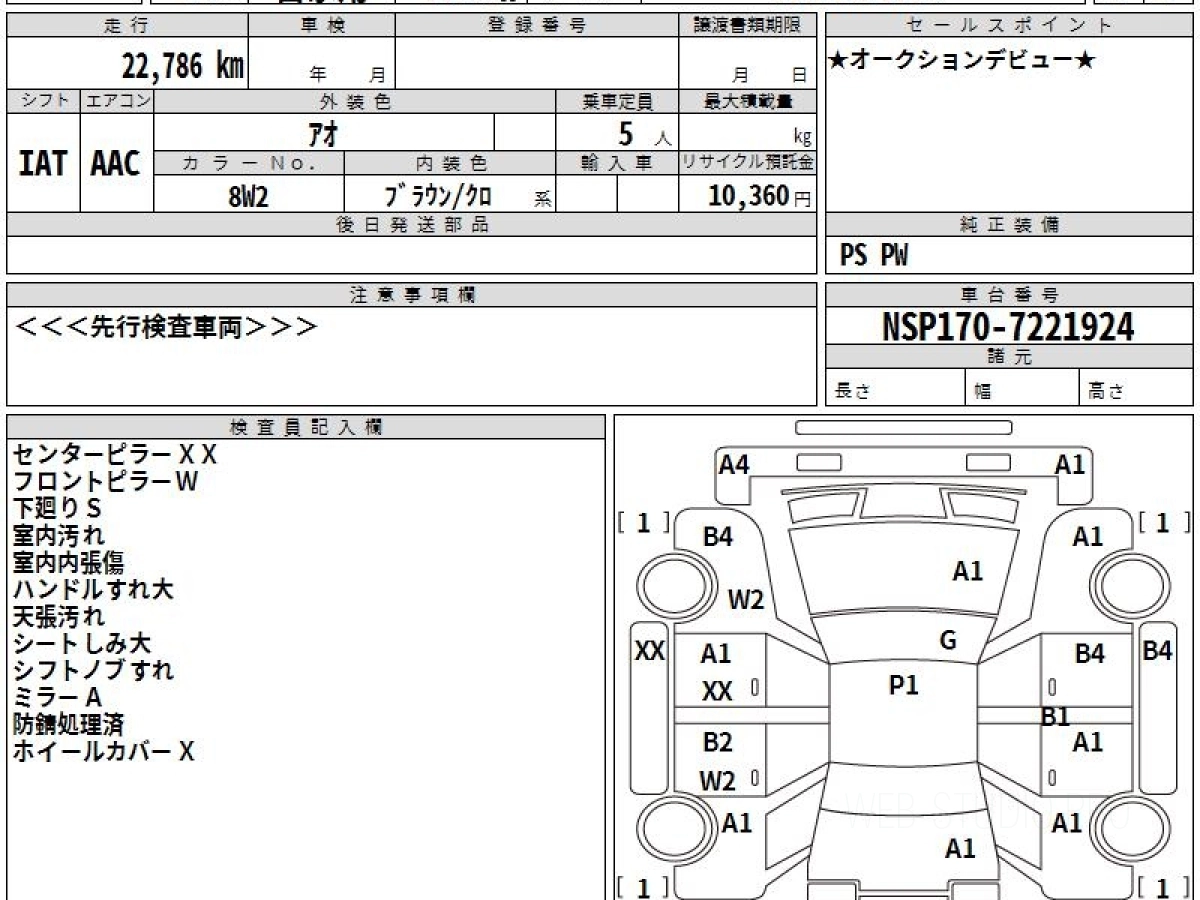Select the AAC air conditioner value
This screenshot has width=1200, height=900.
click(116, 164)
